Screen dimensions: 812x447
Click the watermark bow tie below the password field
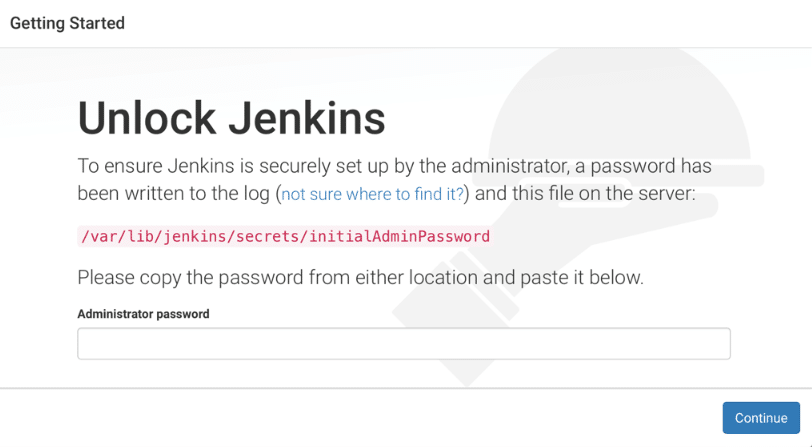[x=466, y=374]
